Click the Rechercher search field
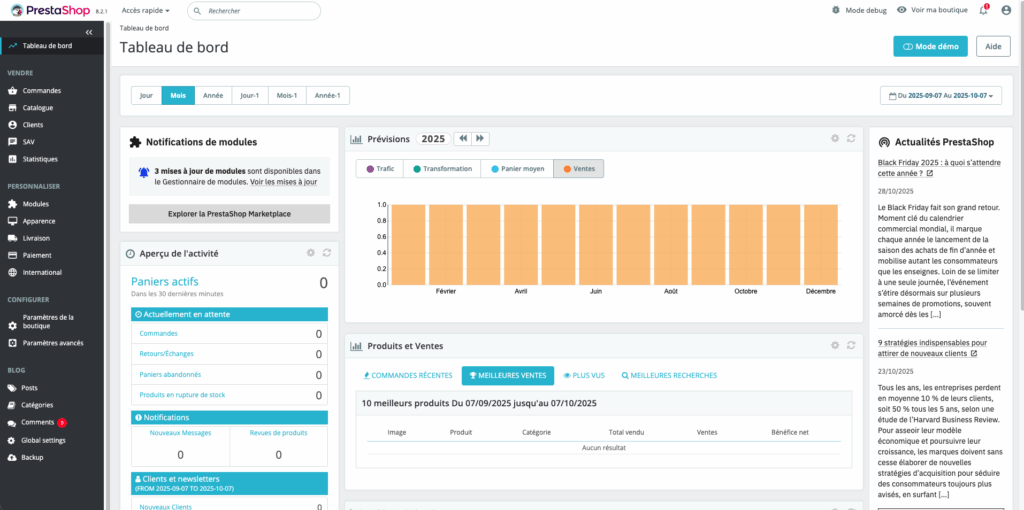Screen dimensions: 1024x510 coord(260,10)
